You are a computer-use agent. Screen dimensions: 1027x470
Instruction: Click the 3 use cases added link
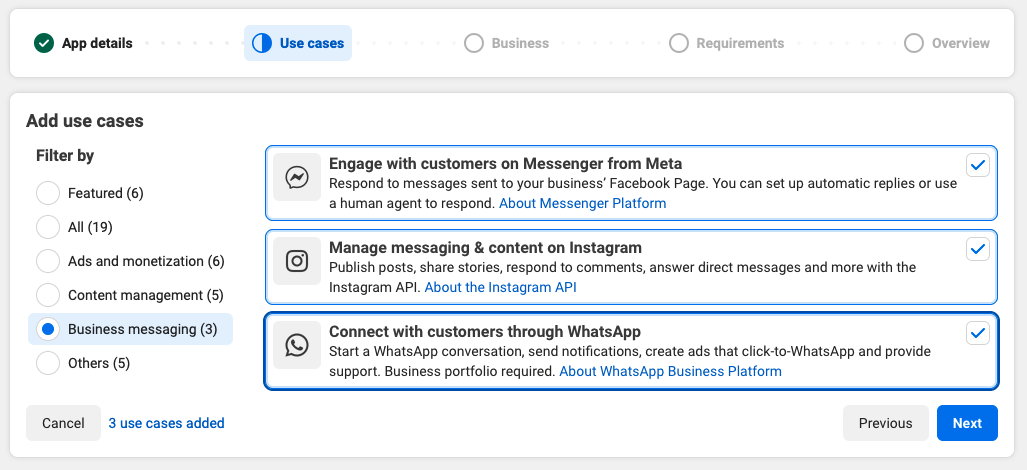[166, 423]
